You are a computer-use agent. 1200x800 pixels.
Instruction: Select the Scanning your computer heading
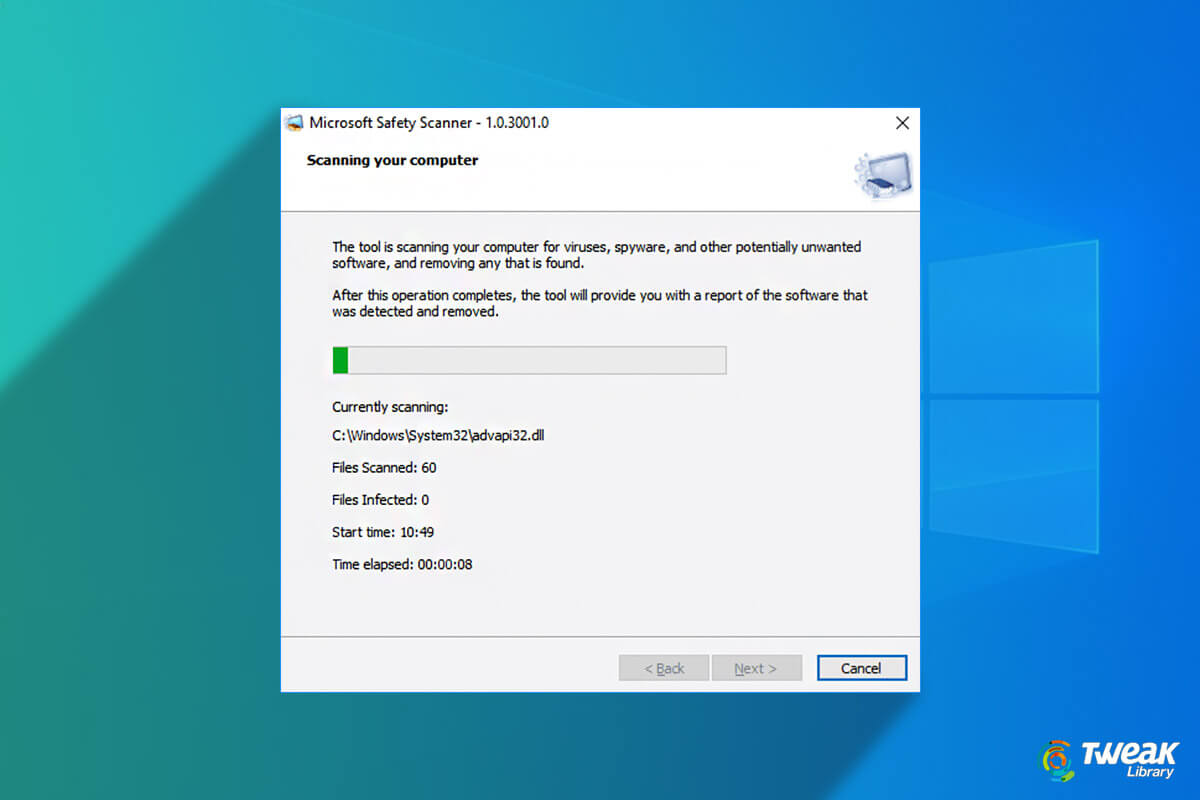tap(391, 160)
